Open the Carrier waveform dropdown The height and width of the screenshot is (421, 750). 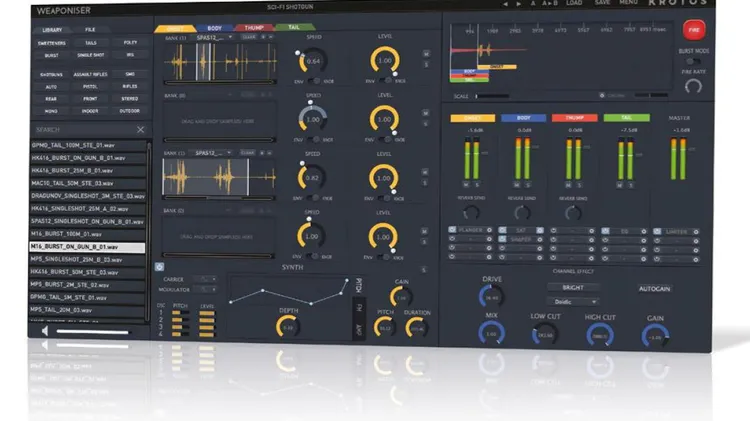(x=204, y=278)
